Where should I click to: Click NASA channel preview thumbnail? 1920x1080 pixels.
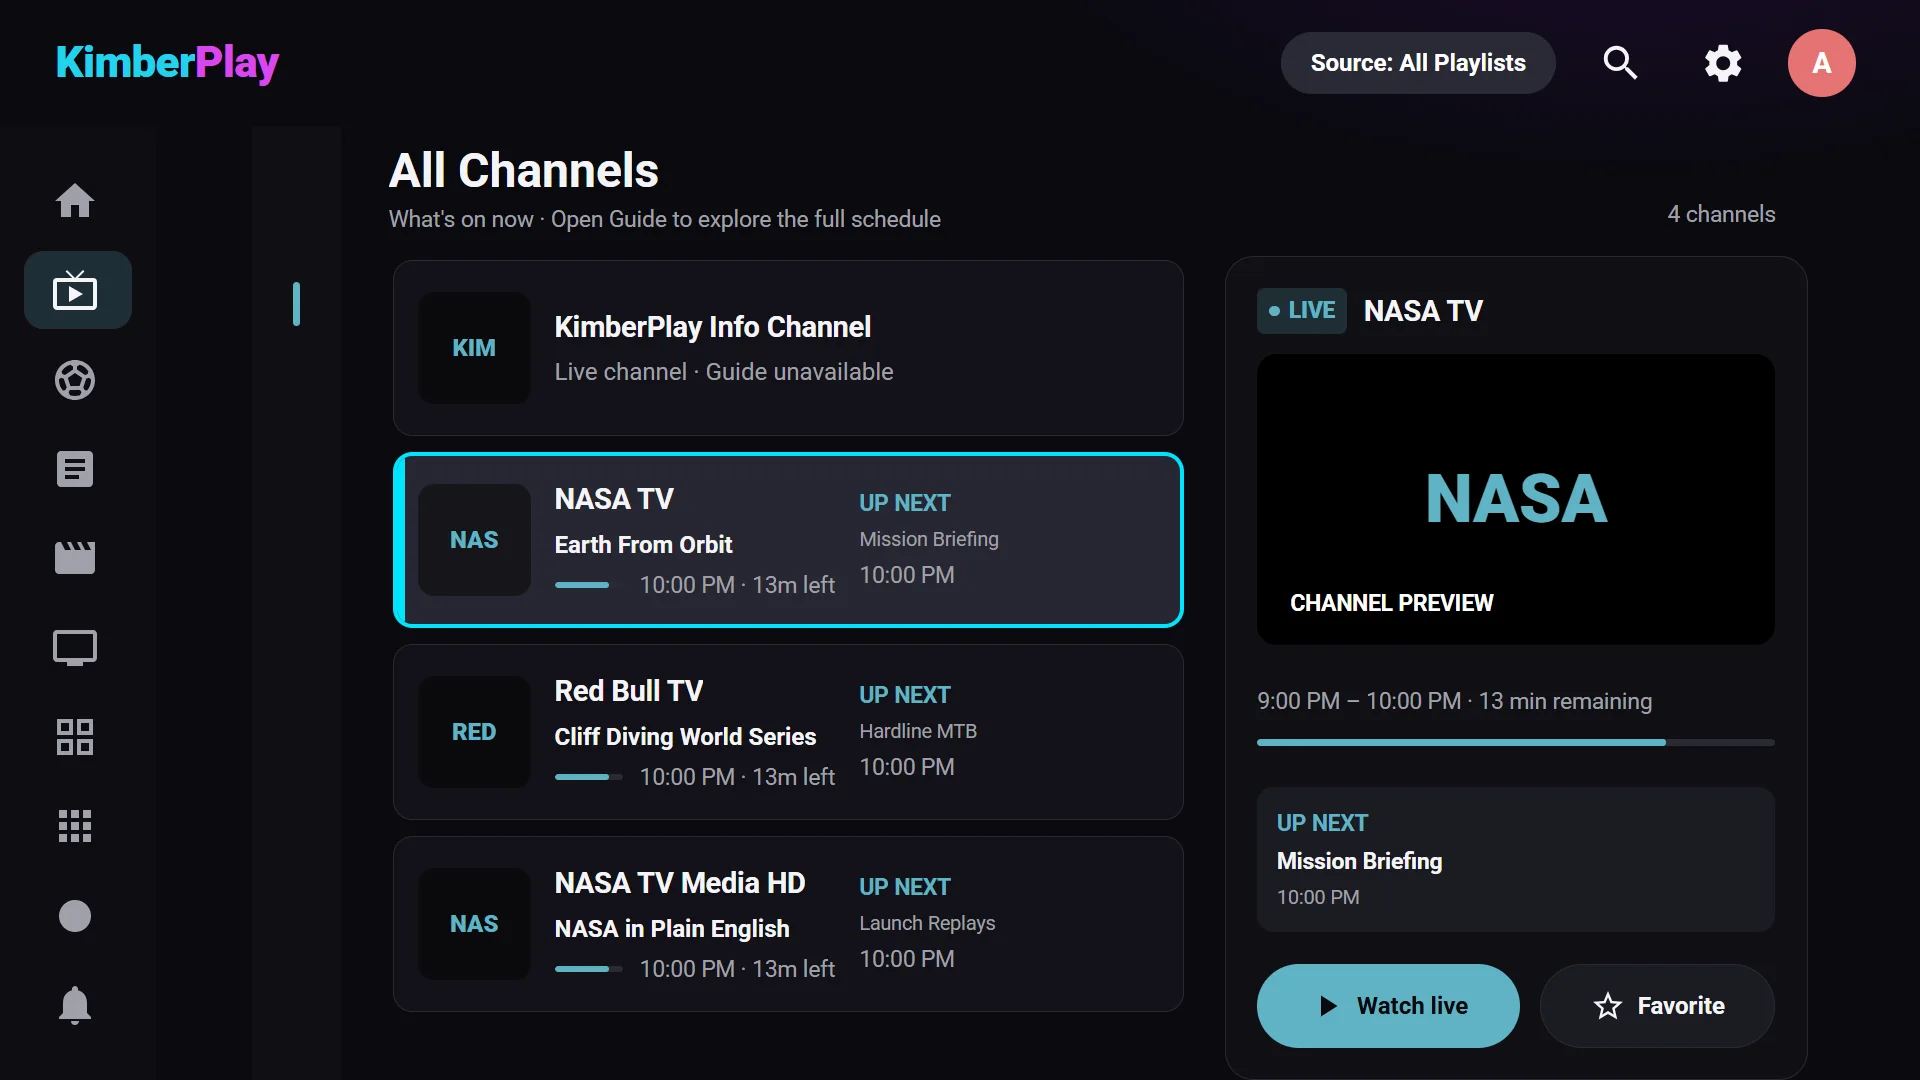point(1516,499)
